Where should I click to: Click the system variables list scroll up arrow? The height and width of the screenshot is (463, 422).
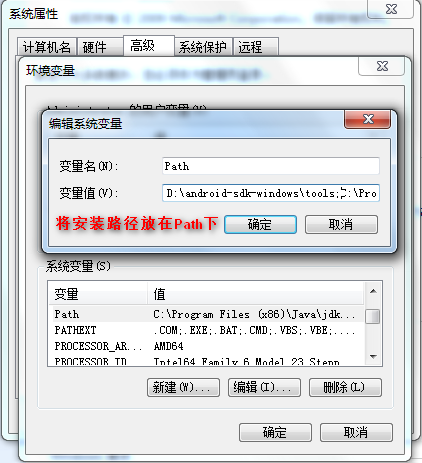tap(373, 291)
